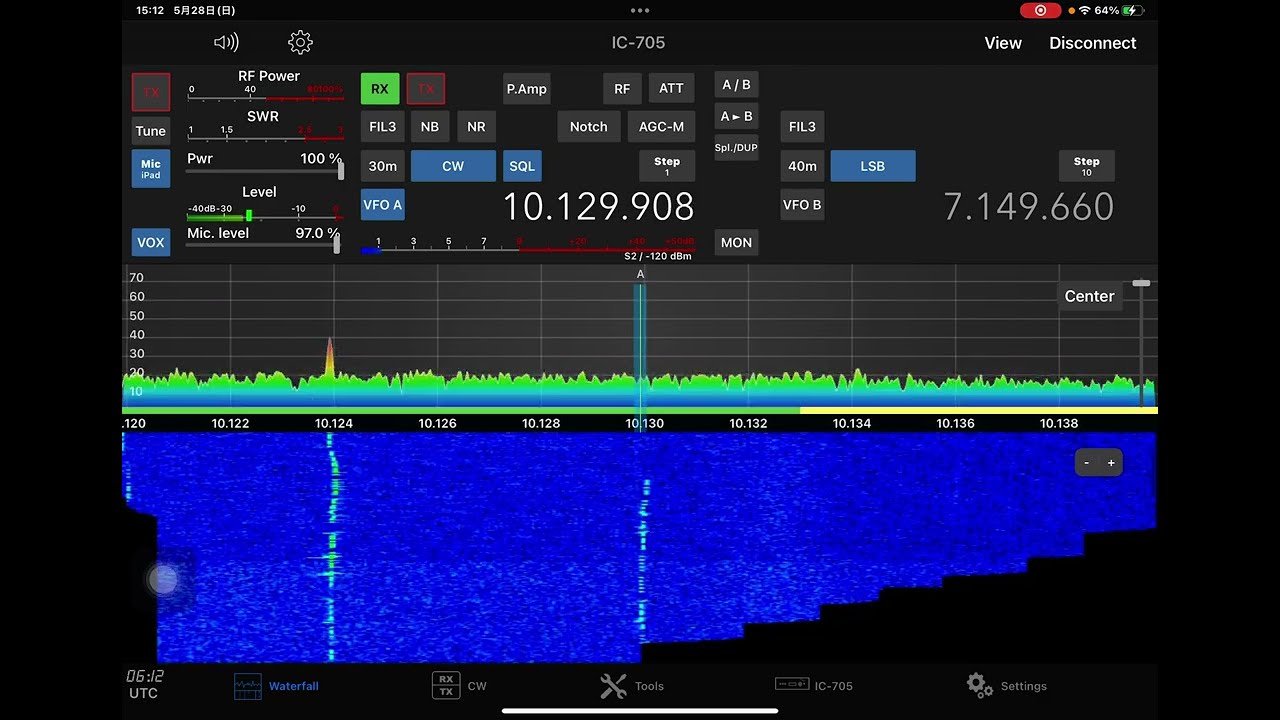The image size is (1280, 720).
Task: Open VFO A FIL3 filter selector
Action: (x=383, y=127)
